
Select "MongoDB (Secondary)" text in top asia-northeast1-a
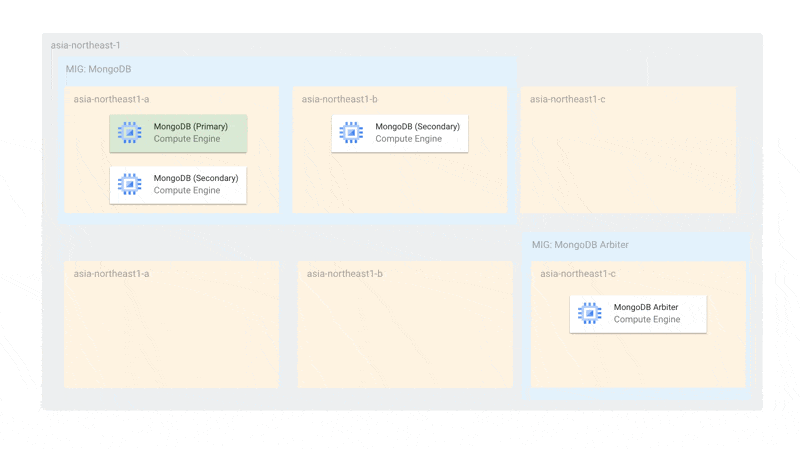point(195,178)
